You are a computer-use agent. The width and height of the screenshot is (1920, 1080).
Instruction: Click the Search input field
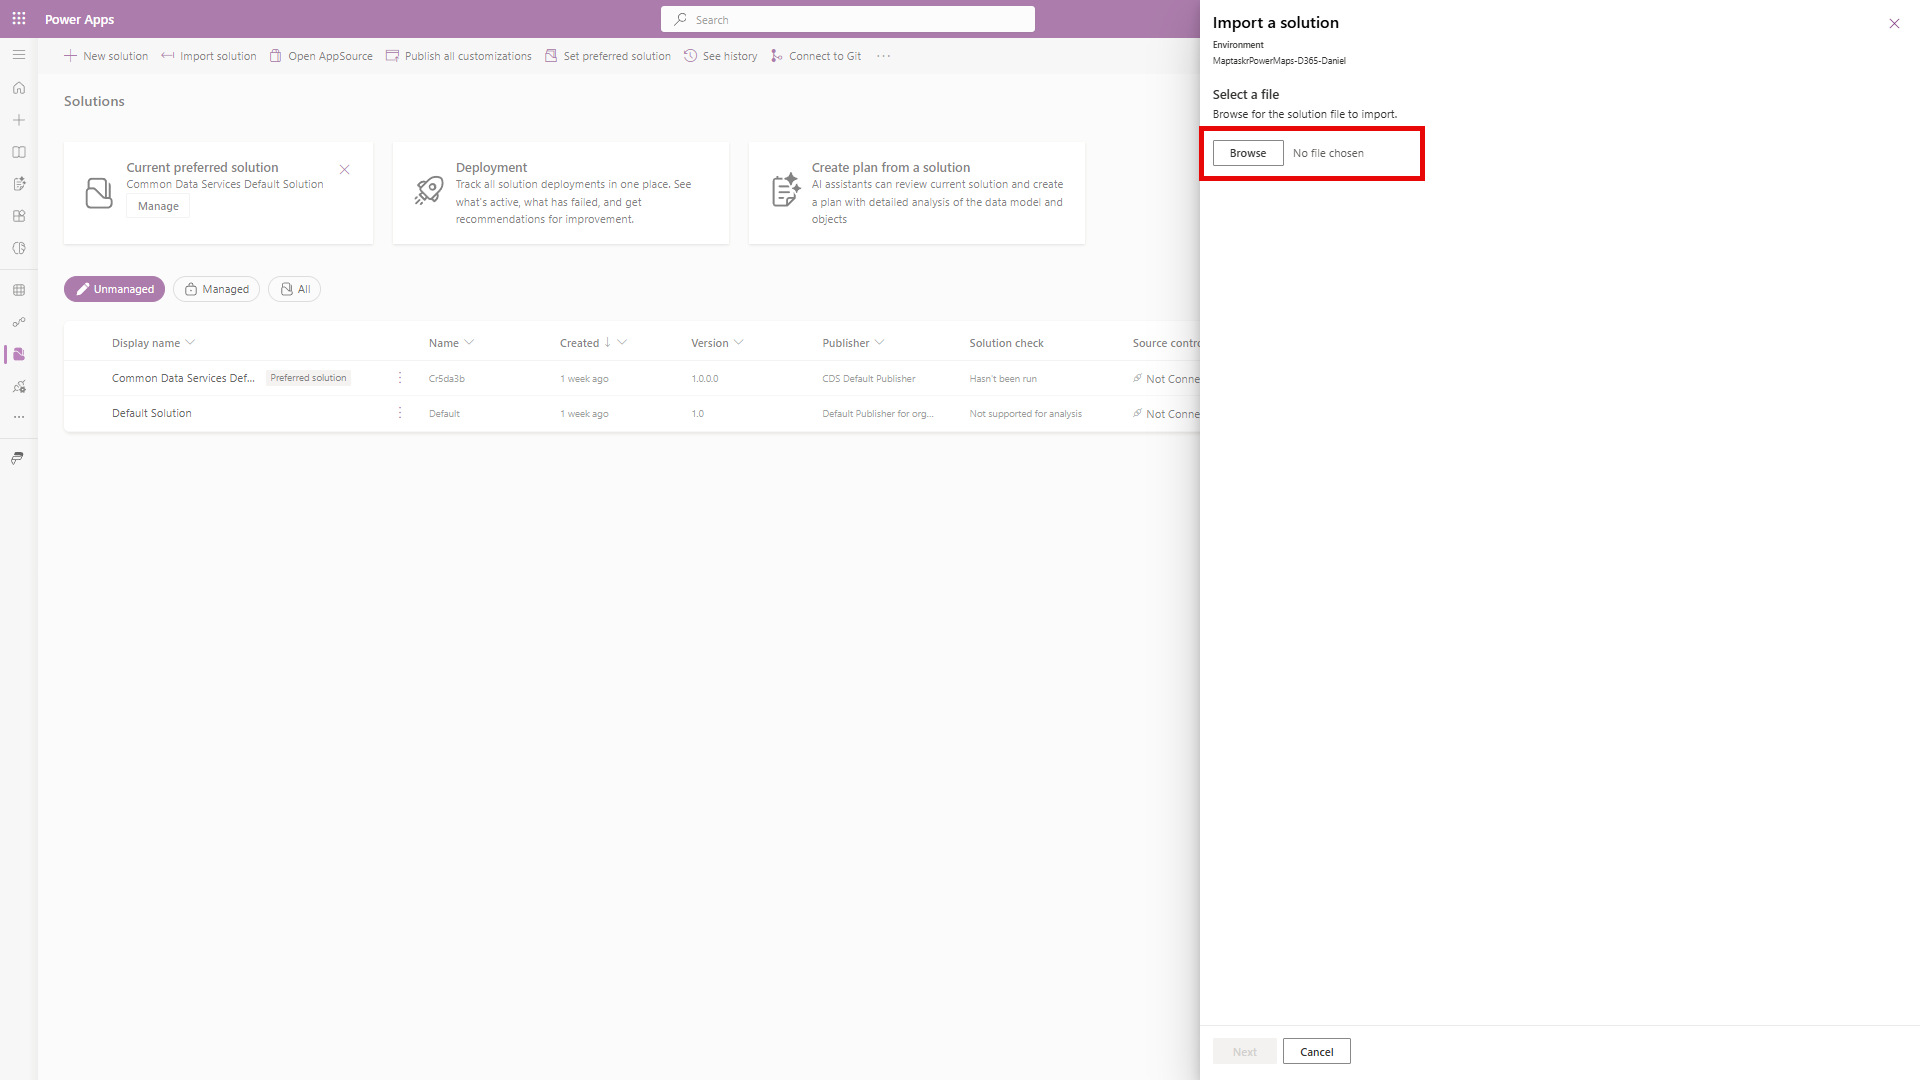tap(848, 19)
